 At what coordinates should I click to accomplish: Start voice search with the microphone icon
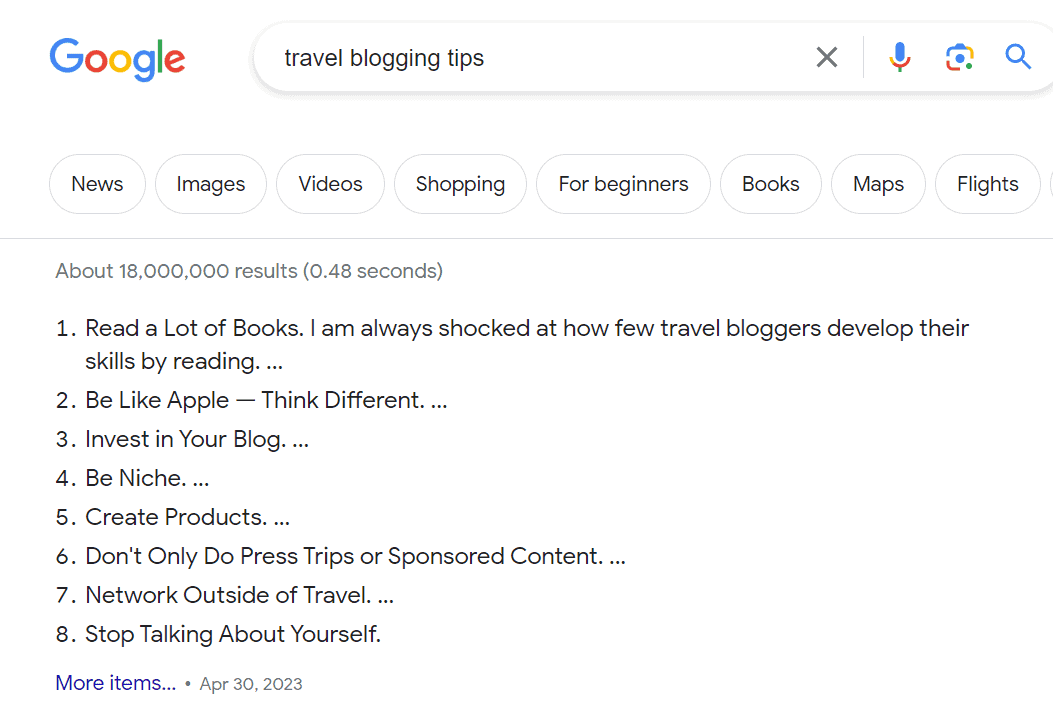899,58
